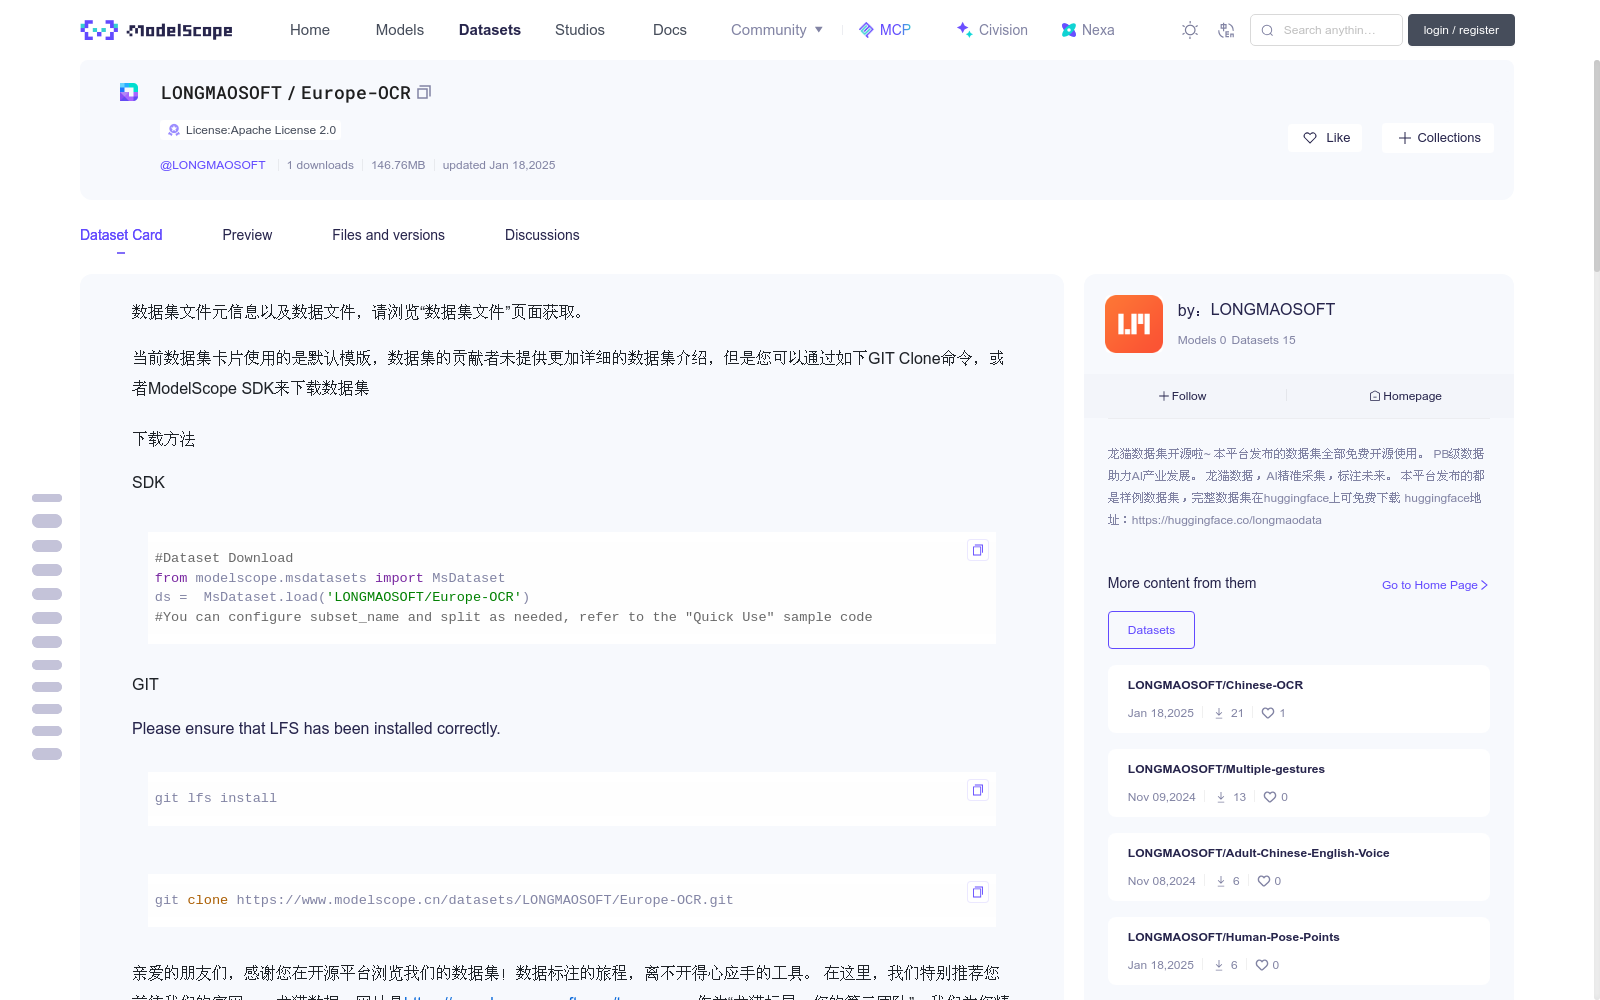The height and width of the screenshot is (1000, 1600).
Task: Switch to Files and versions tab
Action: click(x=388, y=235)
